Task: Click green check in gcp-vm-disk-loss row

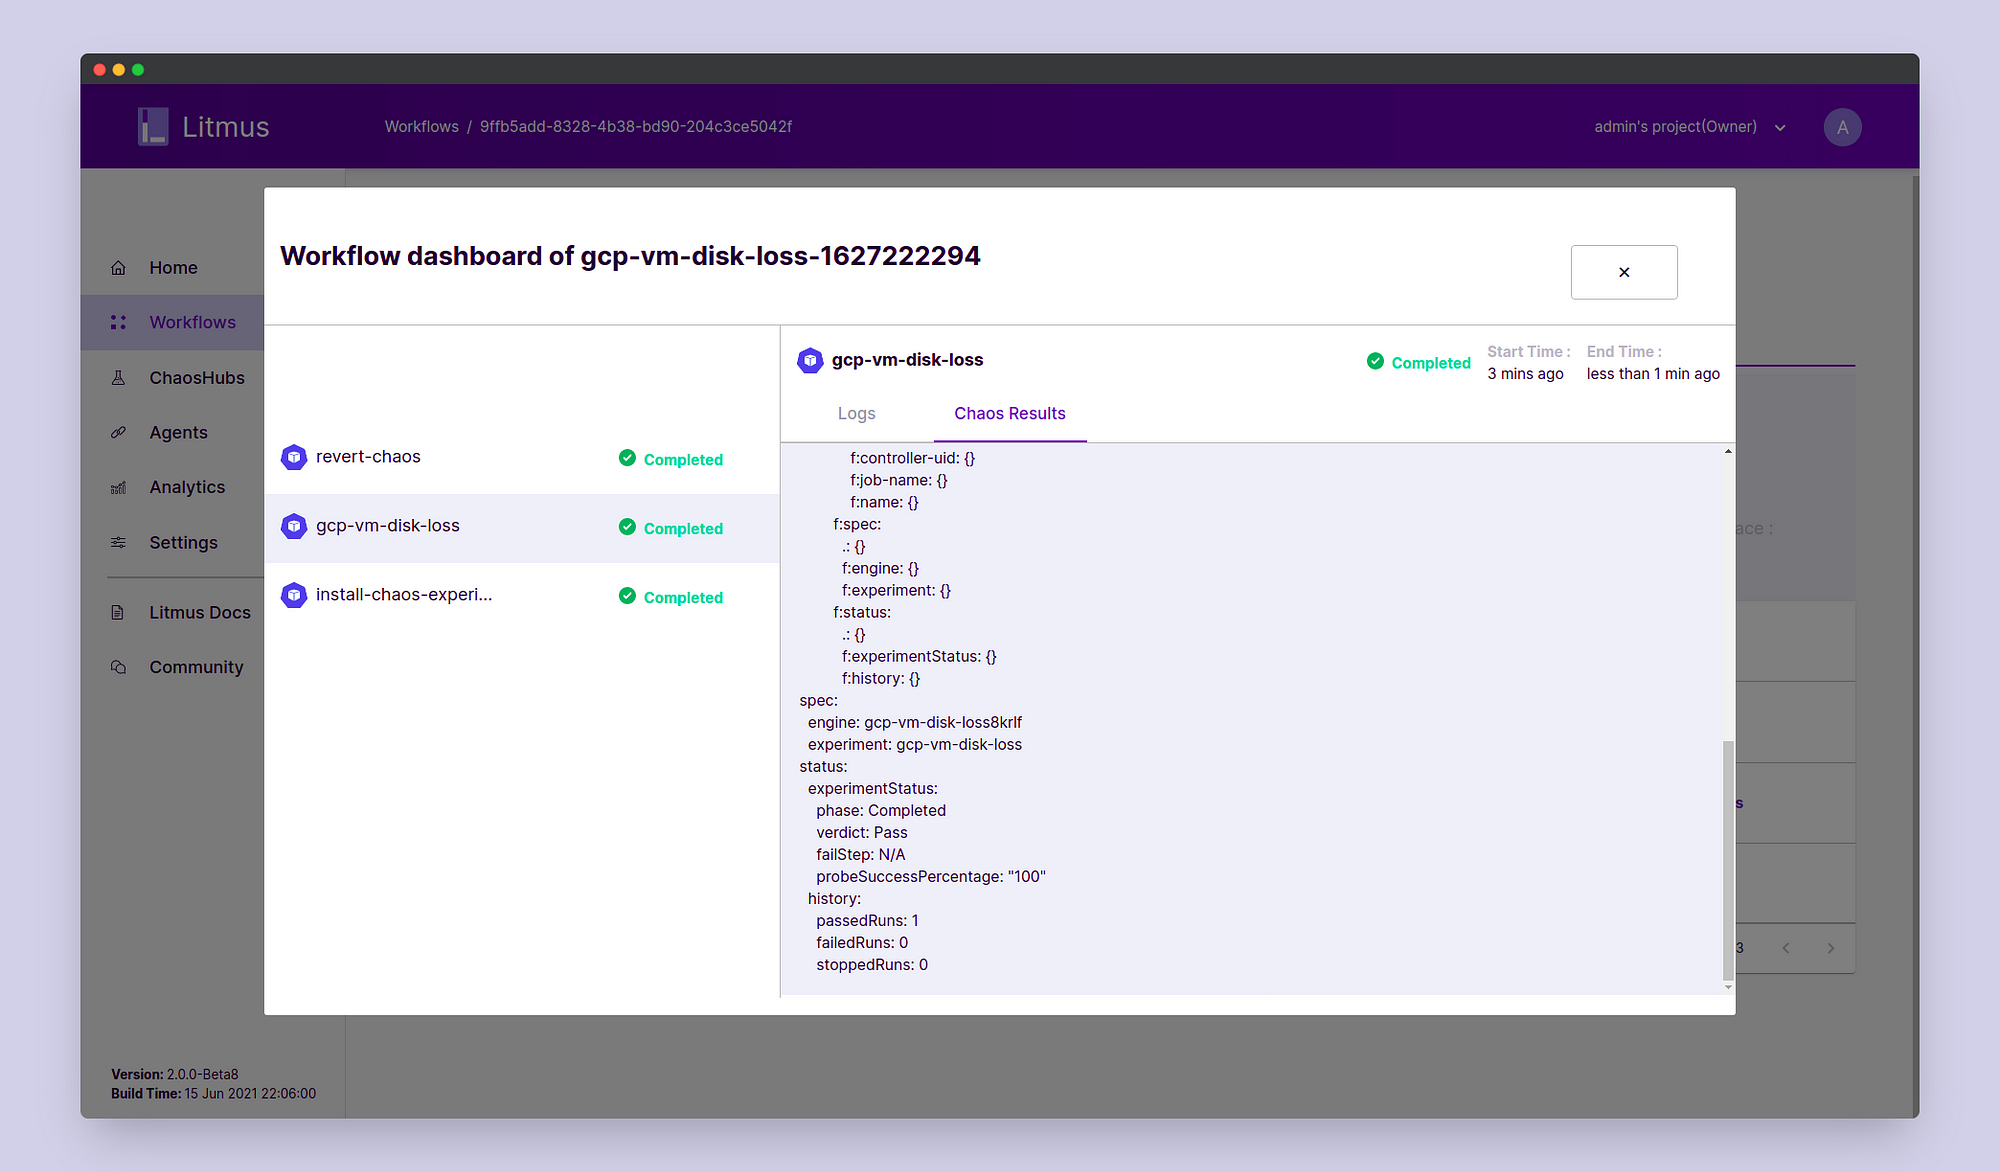Action: 627,527
